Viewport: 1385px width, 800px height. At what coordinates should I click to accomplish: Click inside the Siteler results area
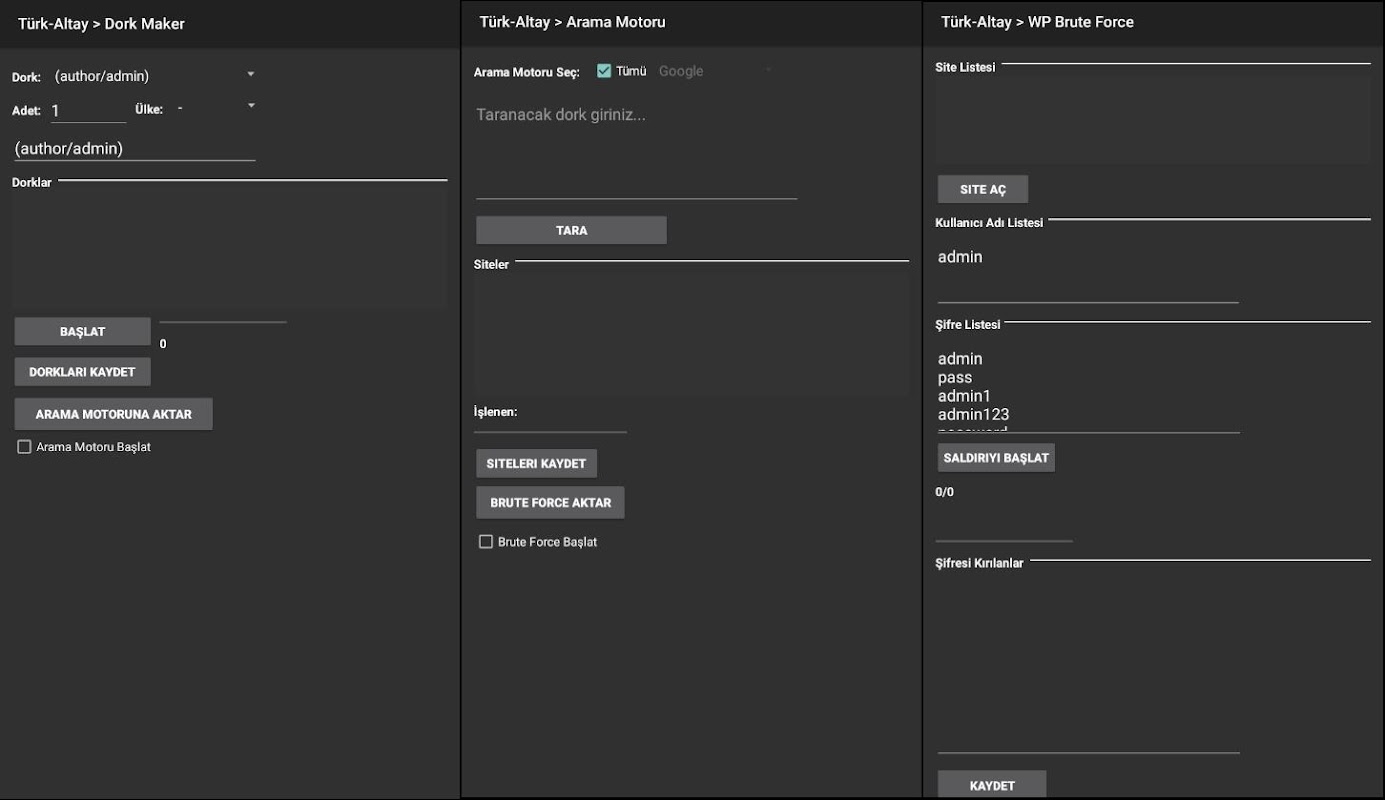[691, 331]
